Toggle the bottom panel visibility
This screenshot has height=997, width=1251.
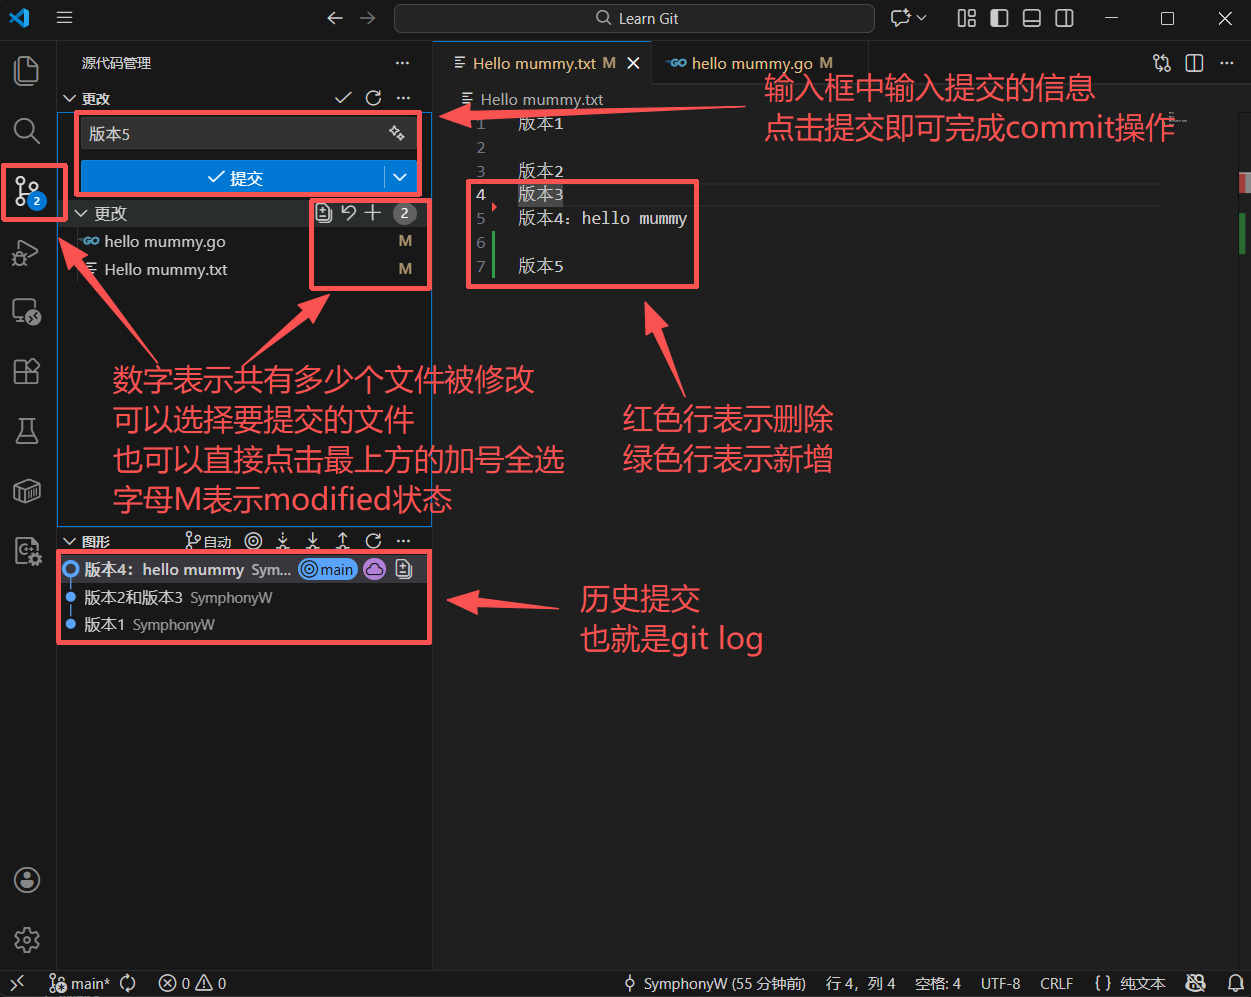[1032, 18]
